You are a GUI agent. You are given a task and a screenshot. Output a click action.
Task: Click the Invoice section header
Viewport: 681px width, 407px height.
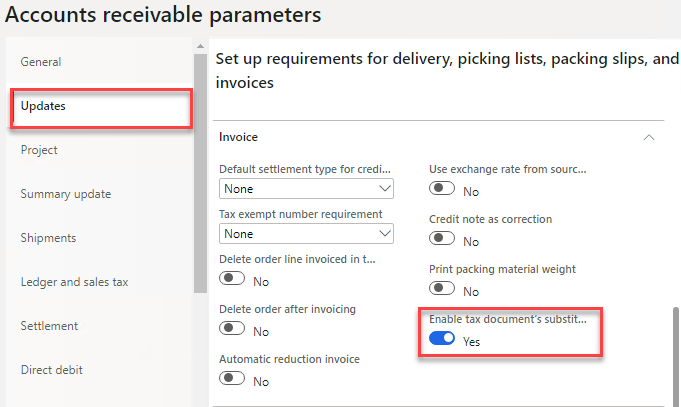(x=239, y=137)
